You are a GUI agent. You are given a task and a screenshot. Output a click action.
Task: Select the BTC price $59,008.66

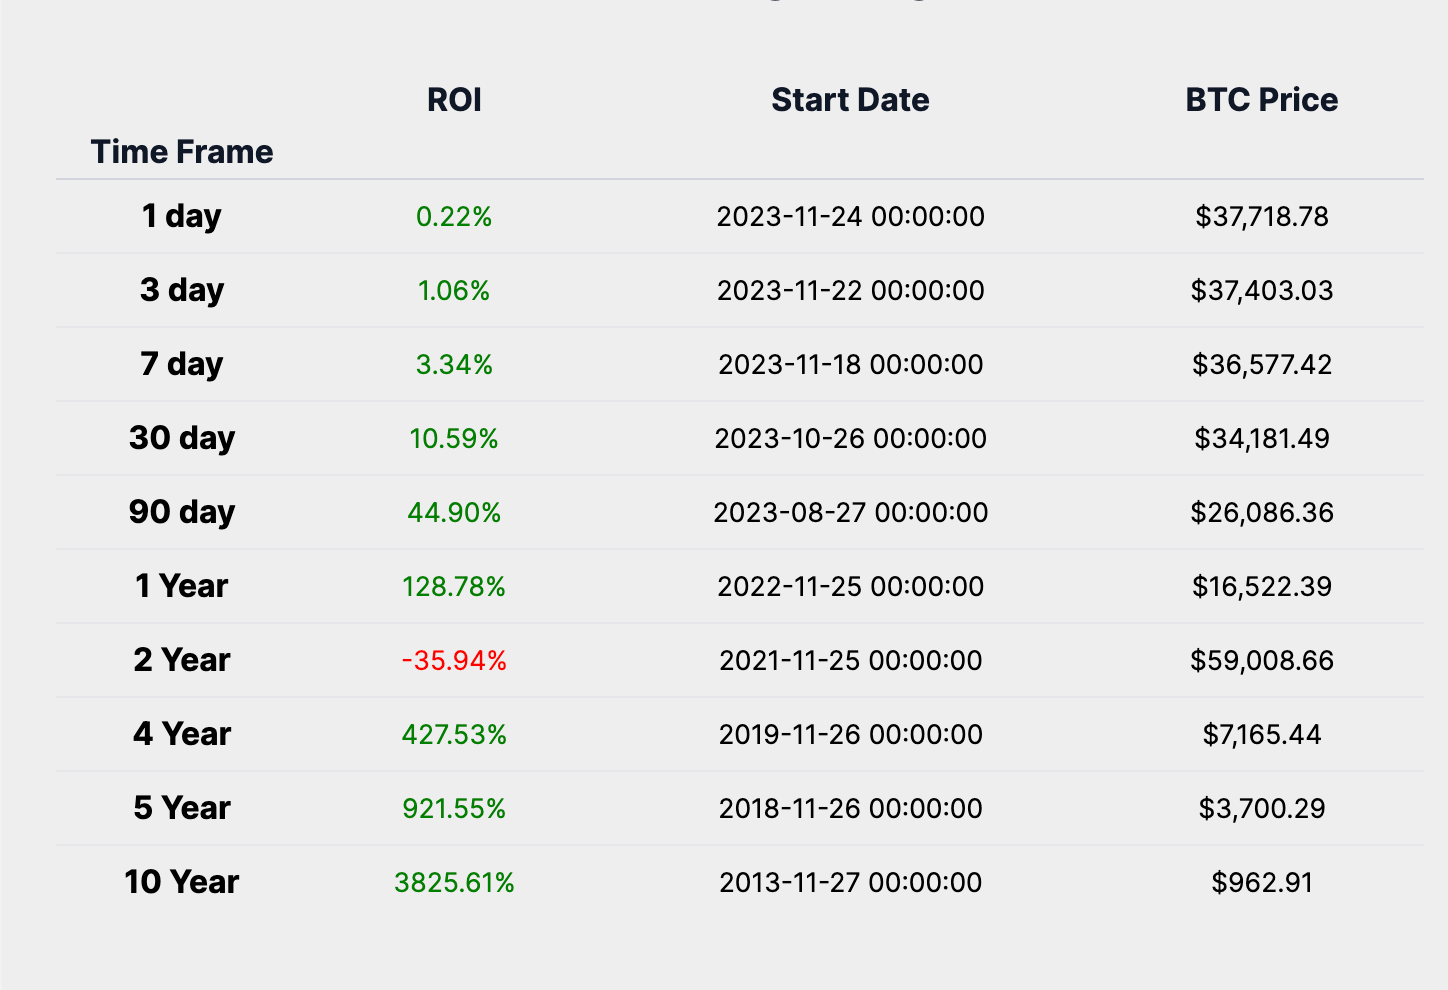coord(1261,660)
